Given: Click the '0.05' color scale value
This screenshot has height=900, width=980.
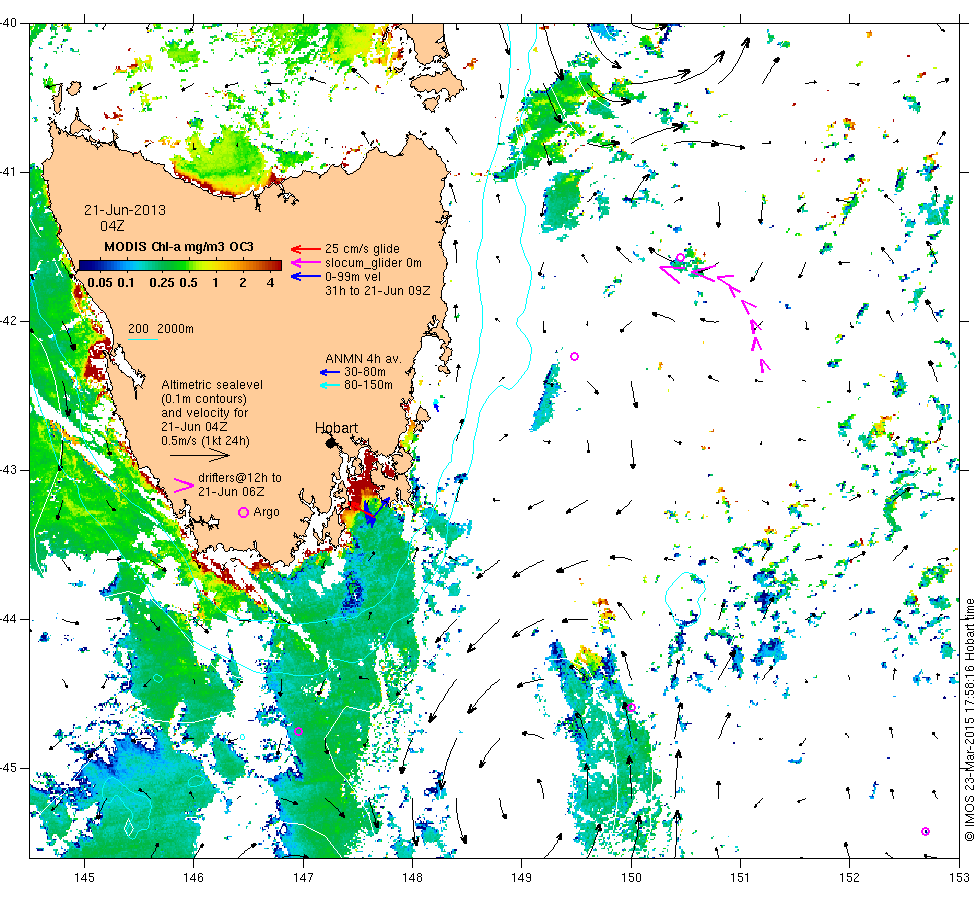Looking at the screenshot, I should tap(100, 282).
